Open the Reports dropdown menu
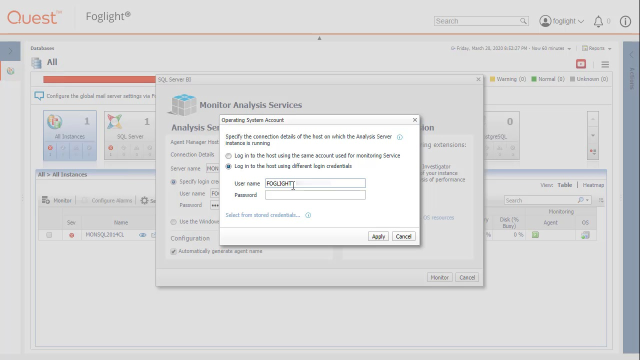 click(596, 48)
